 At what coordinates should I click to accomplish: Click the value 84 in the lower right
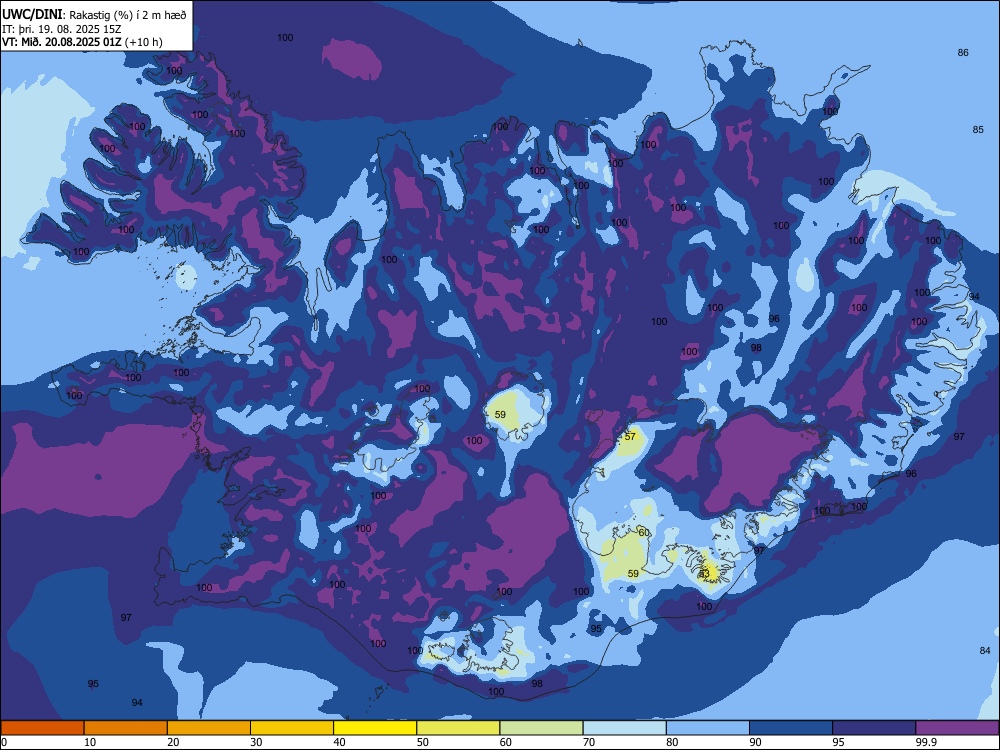985,651
